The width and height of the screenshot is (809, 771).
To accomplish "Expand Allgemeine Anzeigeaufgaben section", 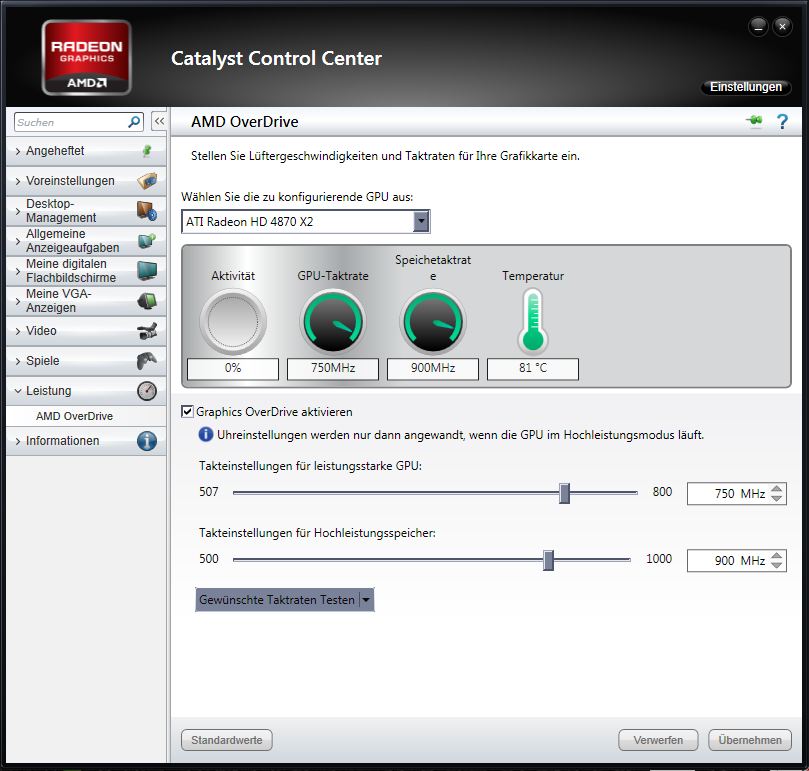I will [18, 241].
